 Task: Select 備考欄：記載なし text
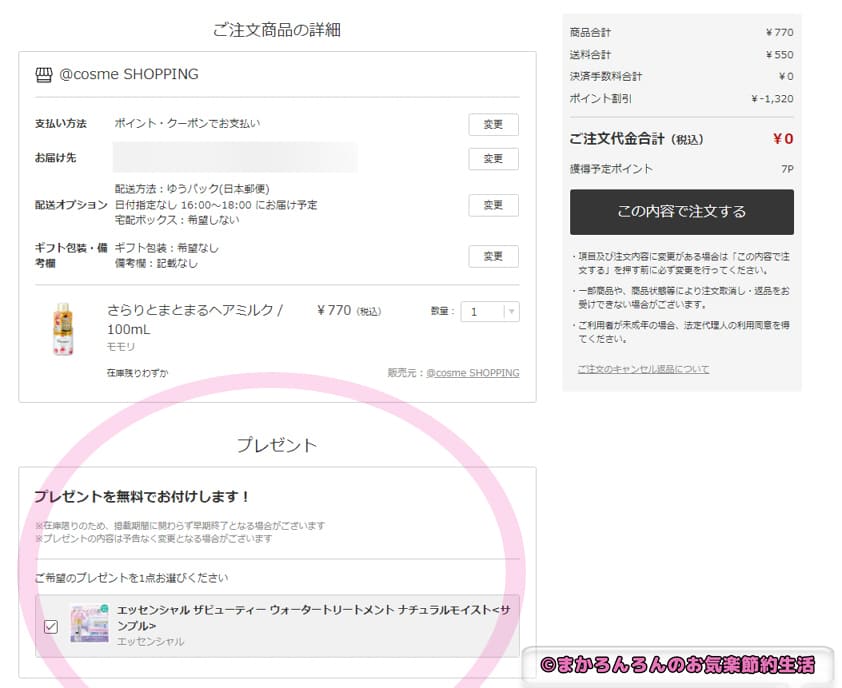pos(156,263)
